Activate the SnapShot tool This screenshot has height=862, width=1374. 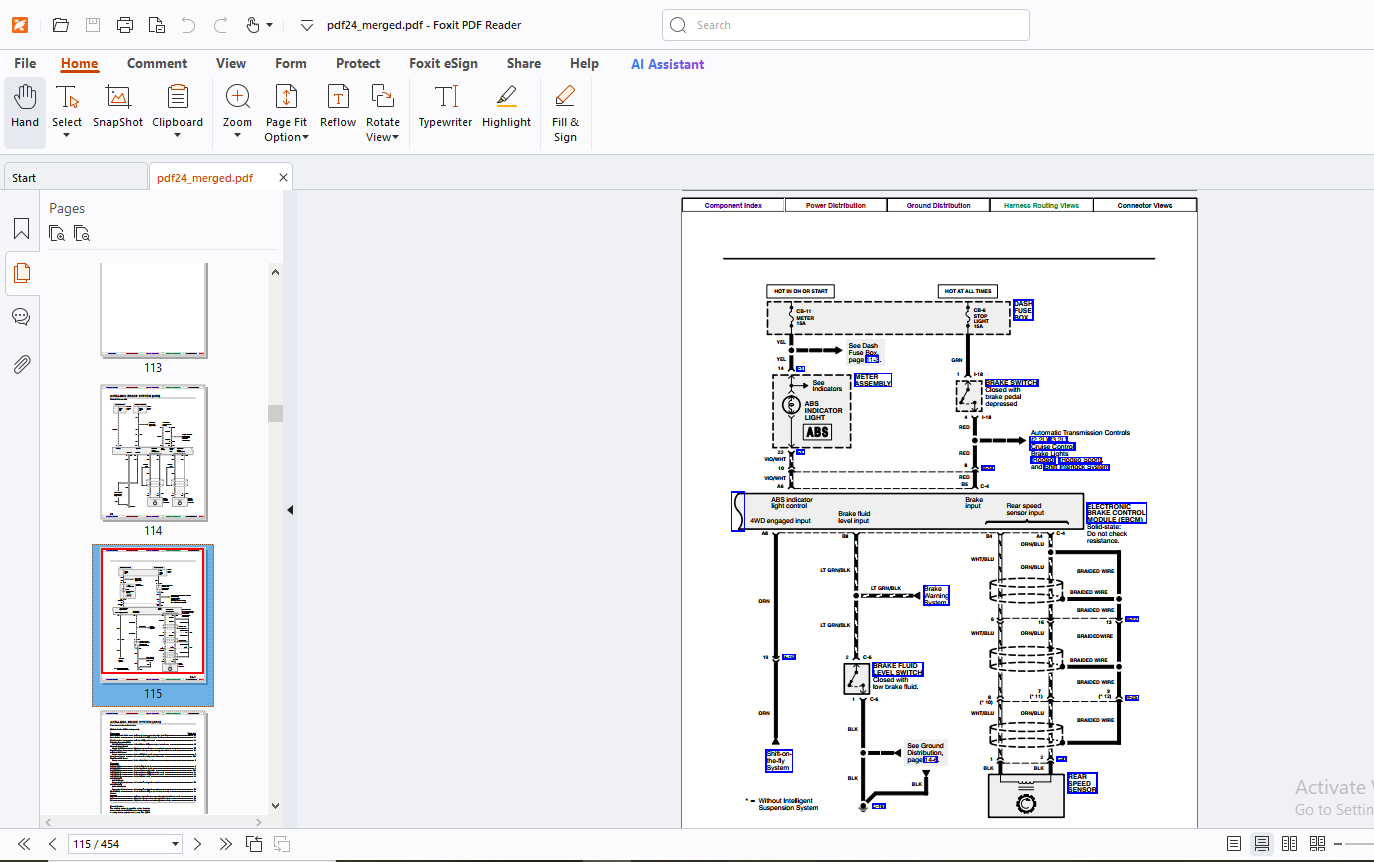pyautogui.click(x=118, y=106)
